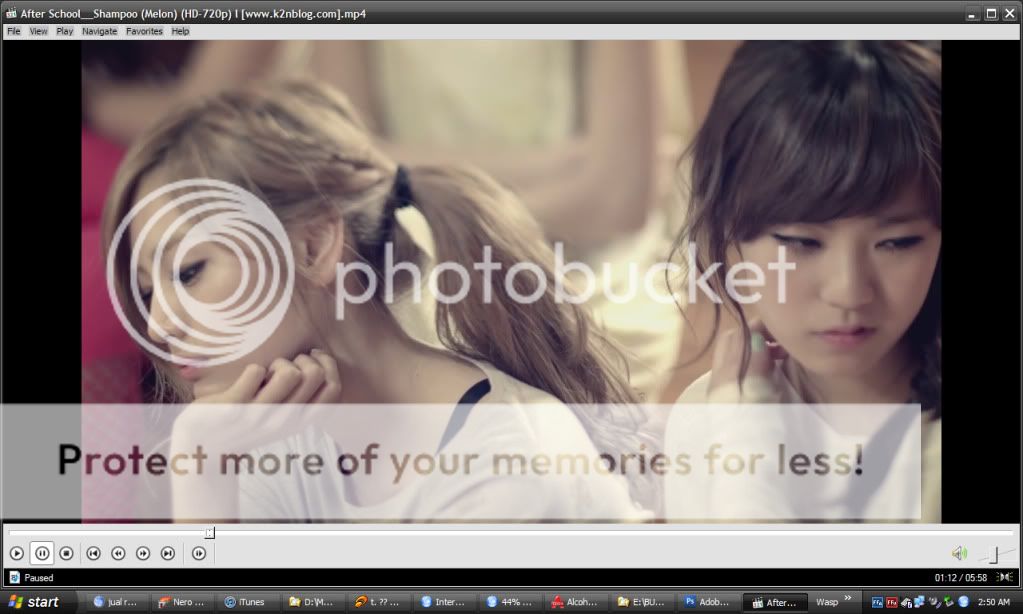Click the network computers tray icon
The width and height of the screenshot is (1023, 614).
[919, 602]
